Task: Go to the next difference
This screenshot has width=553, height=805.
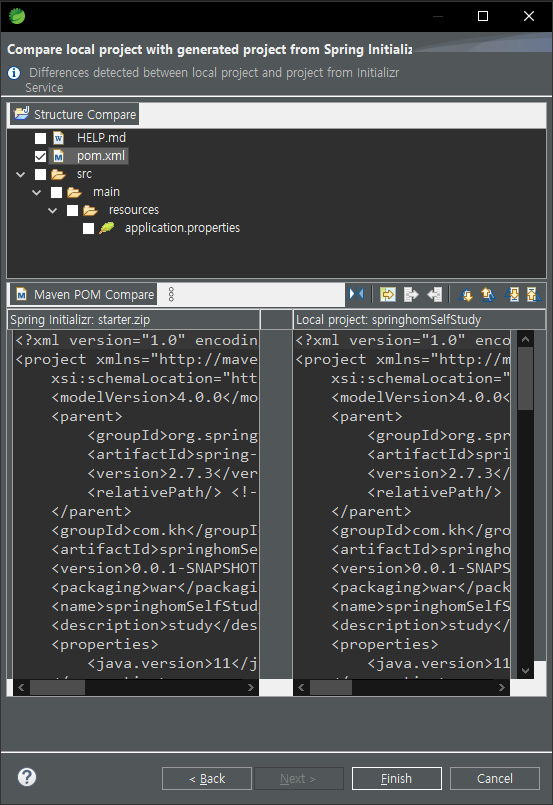Action: [466, 294]
